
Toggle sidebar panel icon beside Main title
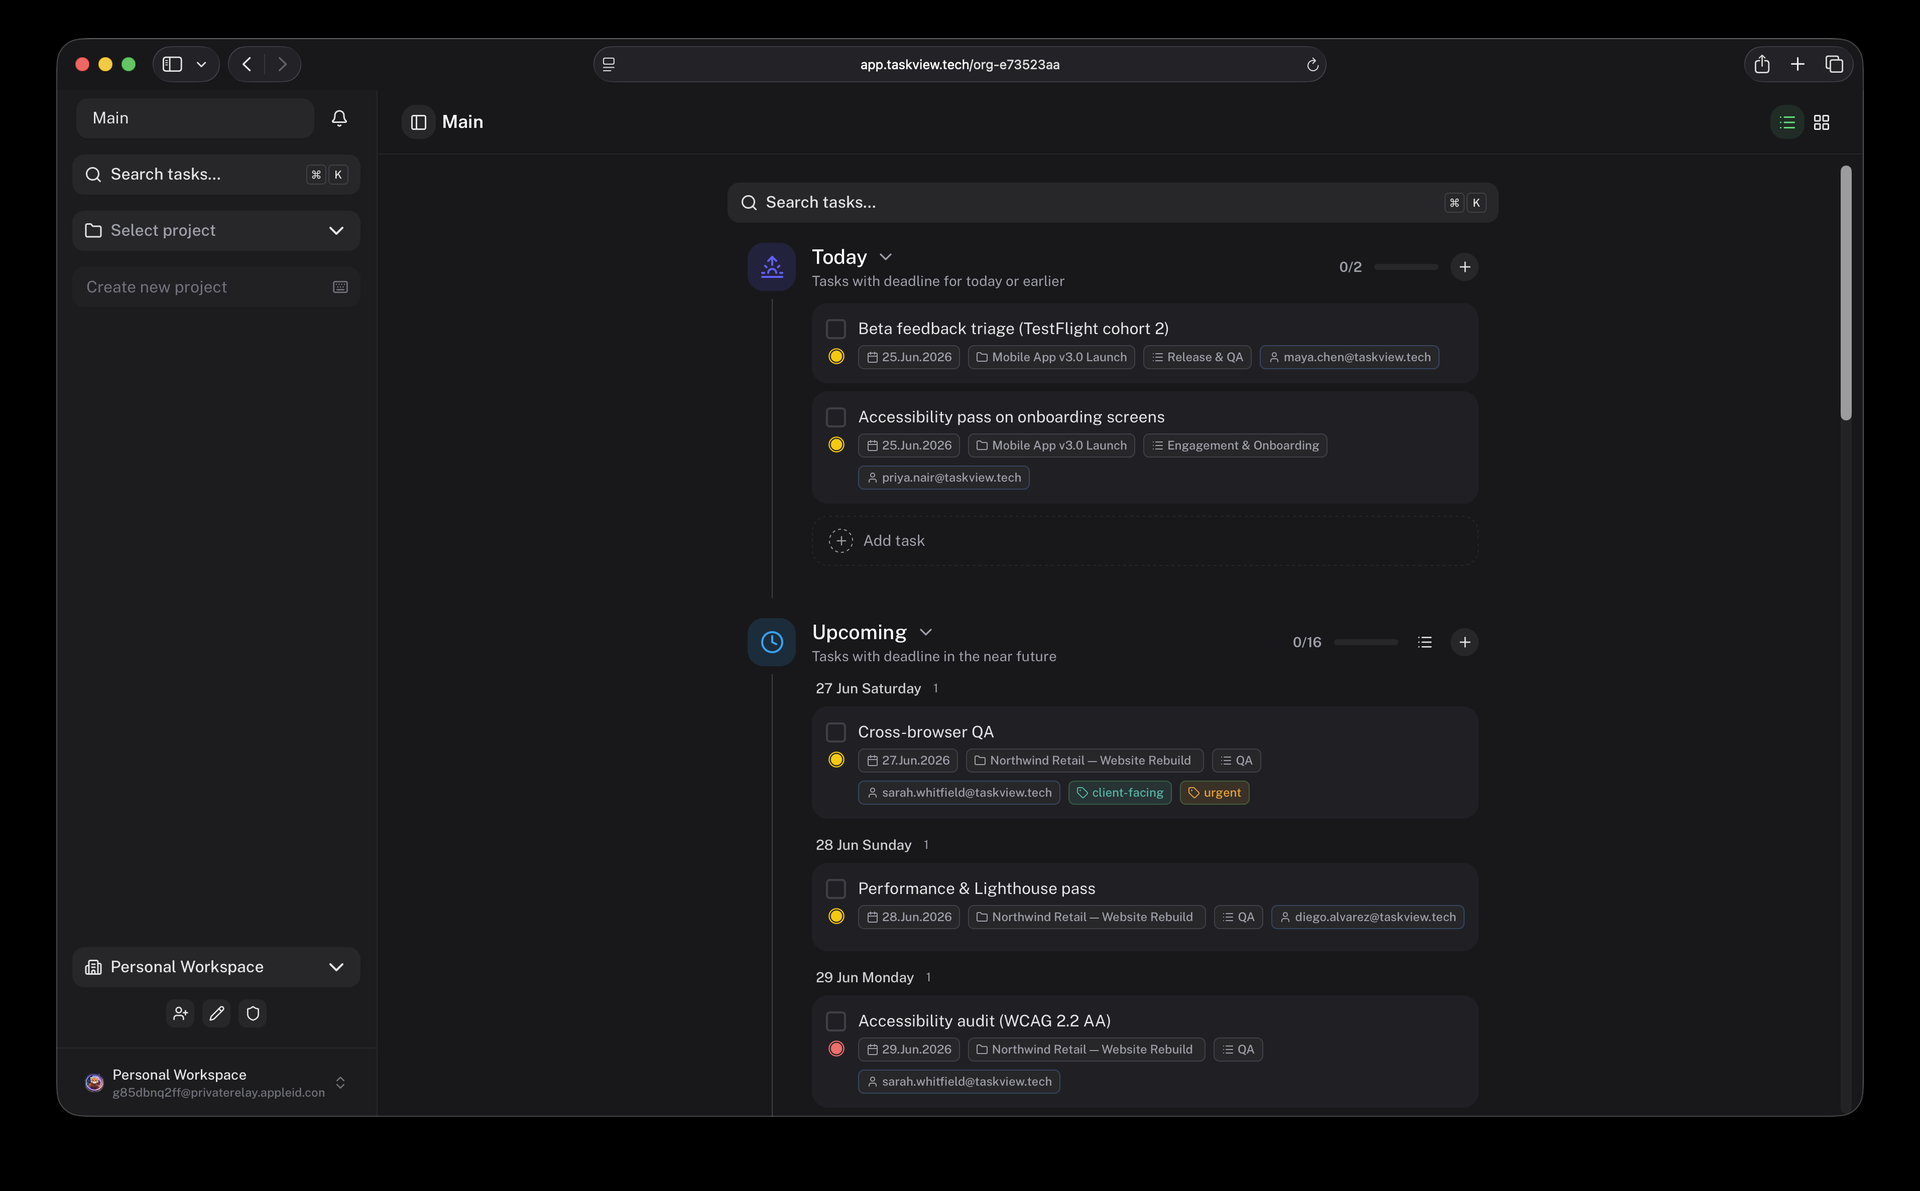coord(419,122)
